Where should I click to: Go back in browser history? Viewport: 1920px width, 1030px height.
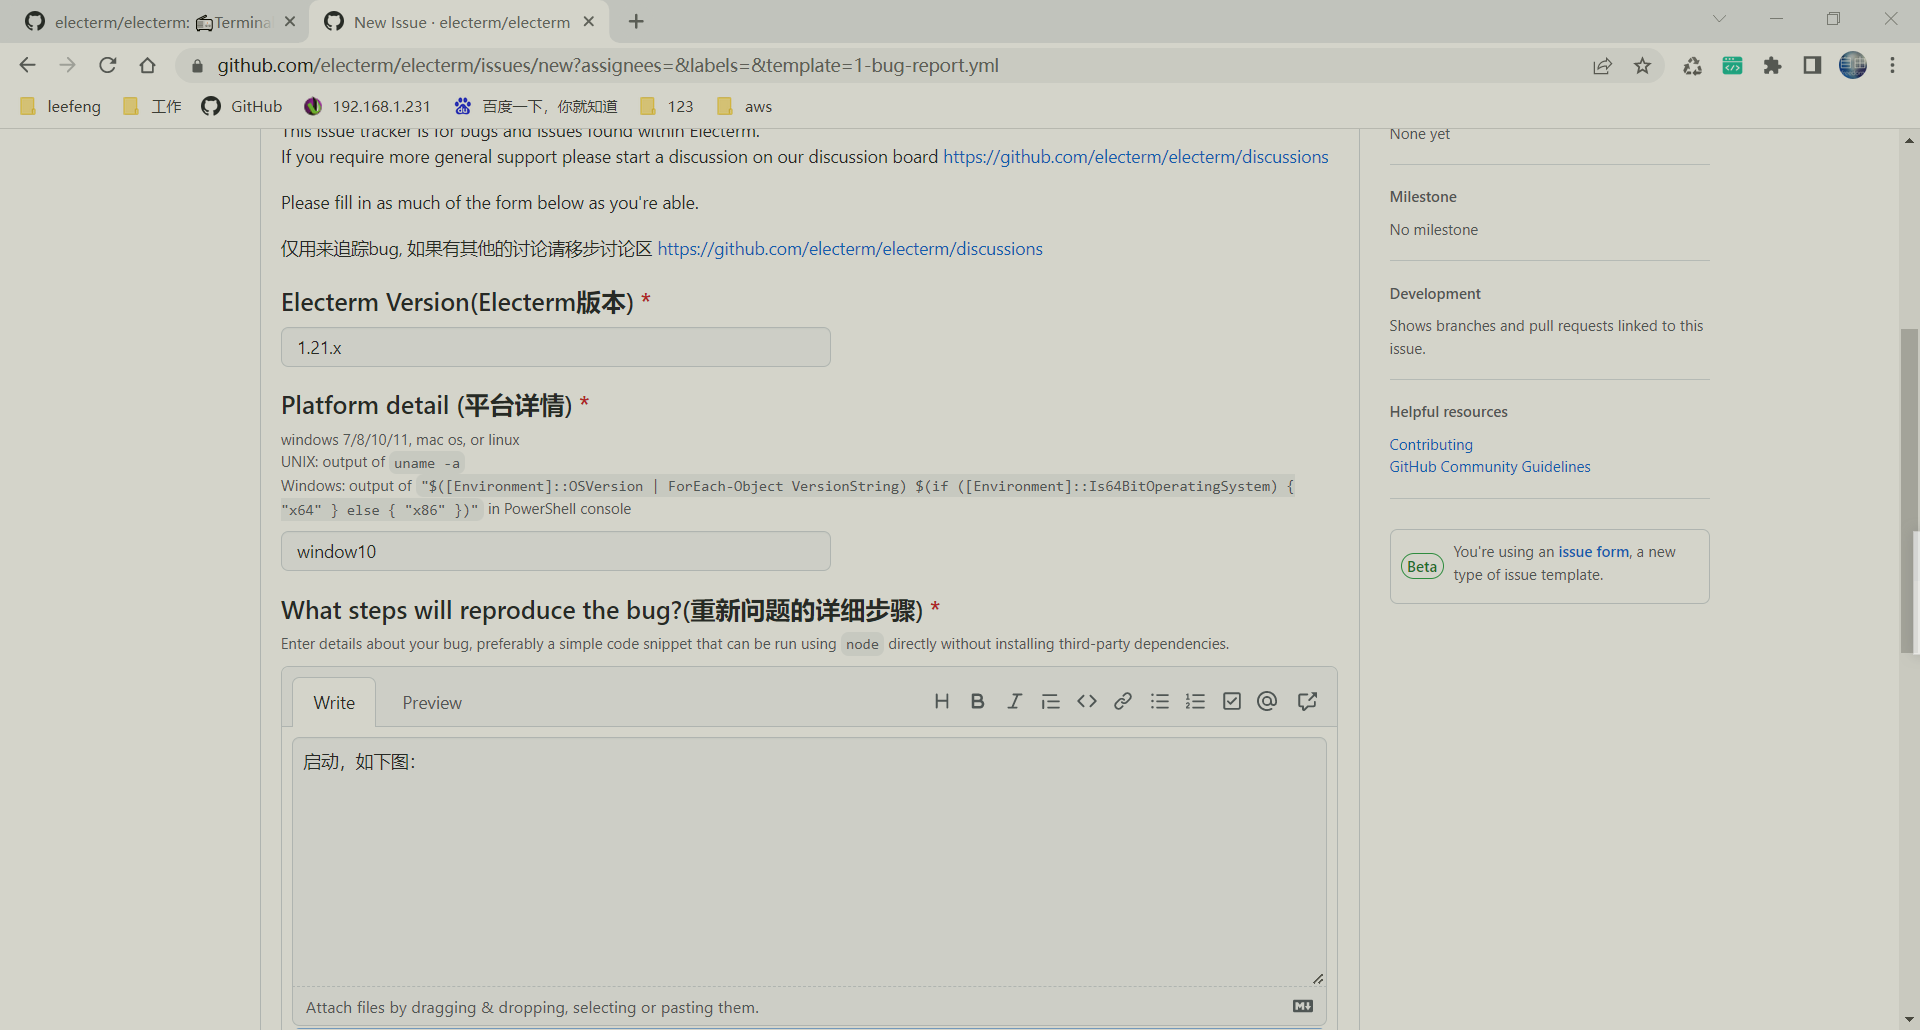pyautogui.click(x=28, y=65)
